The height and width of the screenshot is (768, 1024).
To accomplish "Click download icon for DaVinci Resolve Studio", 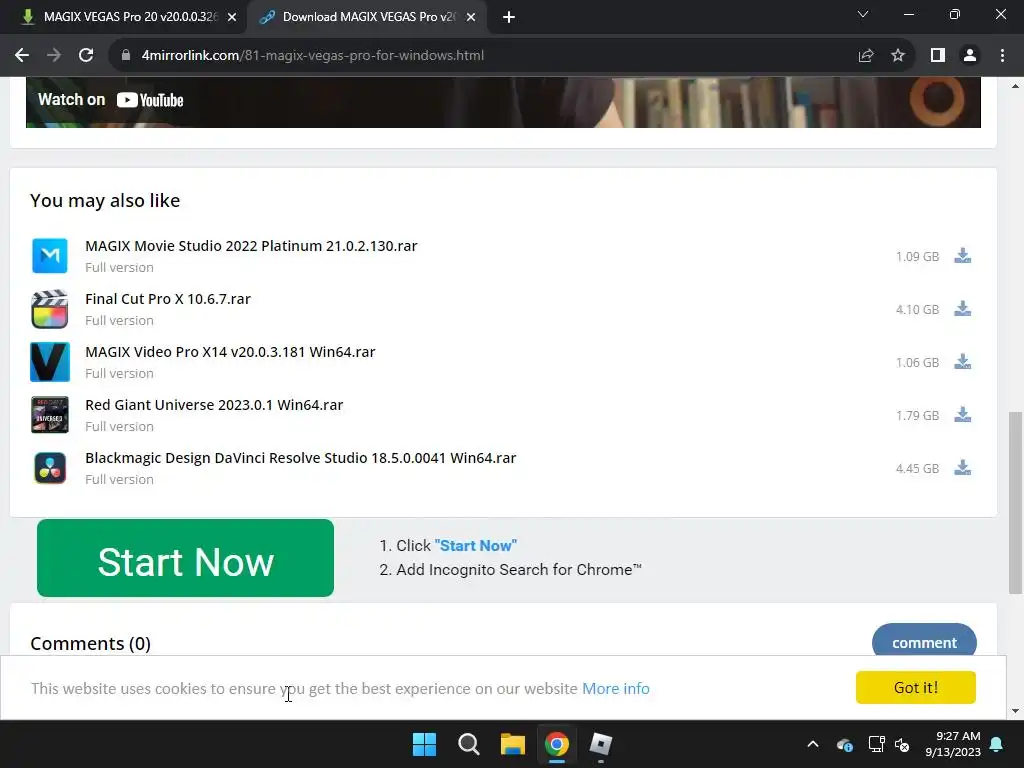I will pos(963,467).
